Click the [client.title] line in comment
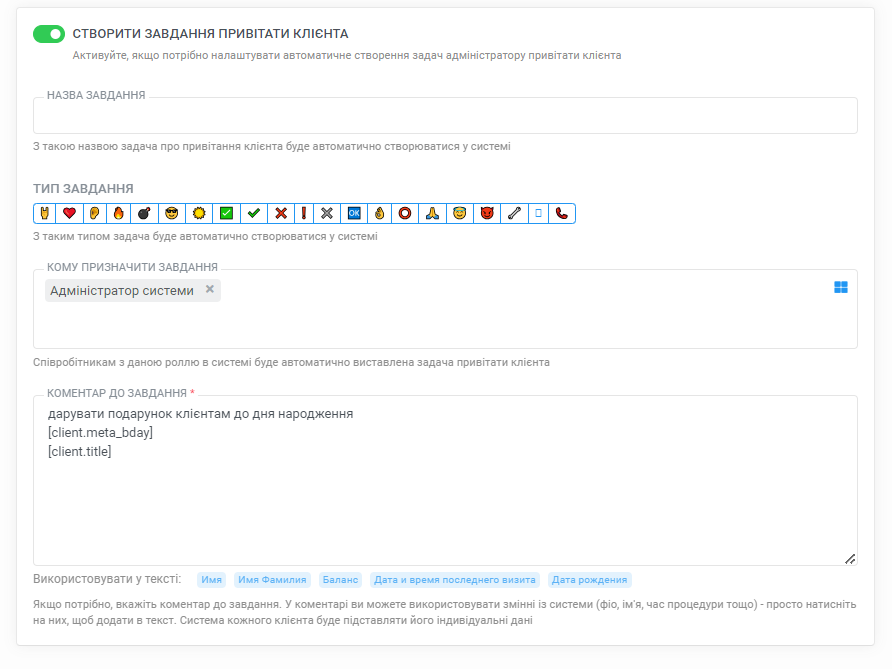892x669 pixels. [80, 452]
